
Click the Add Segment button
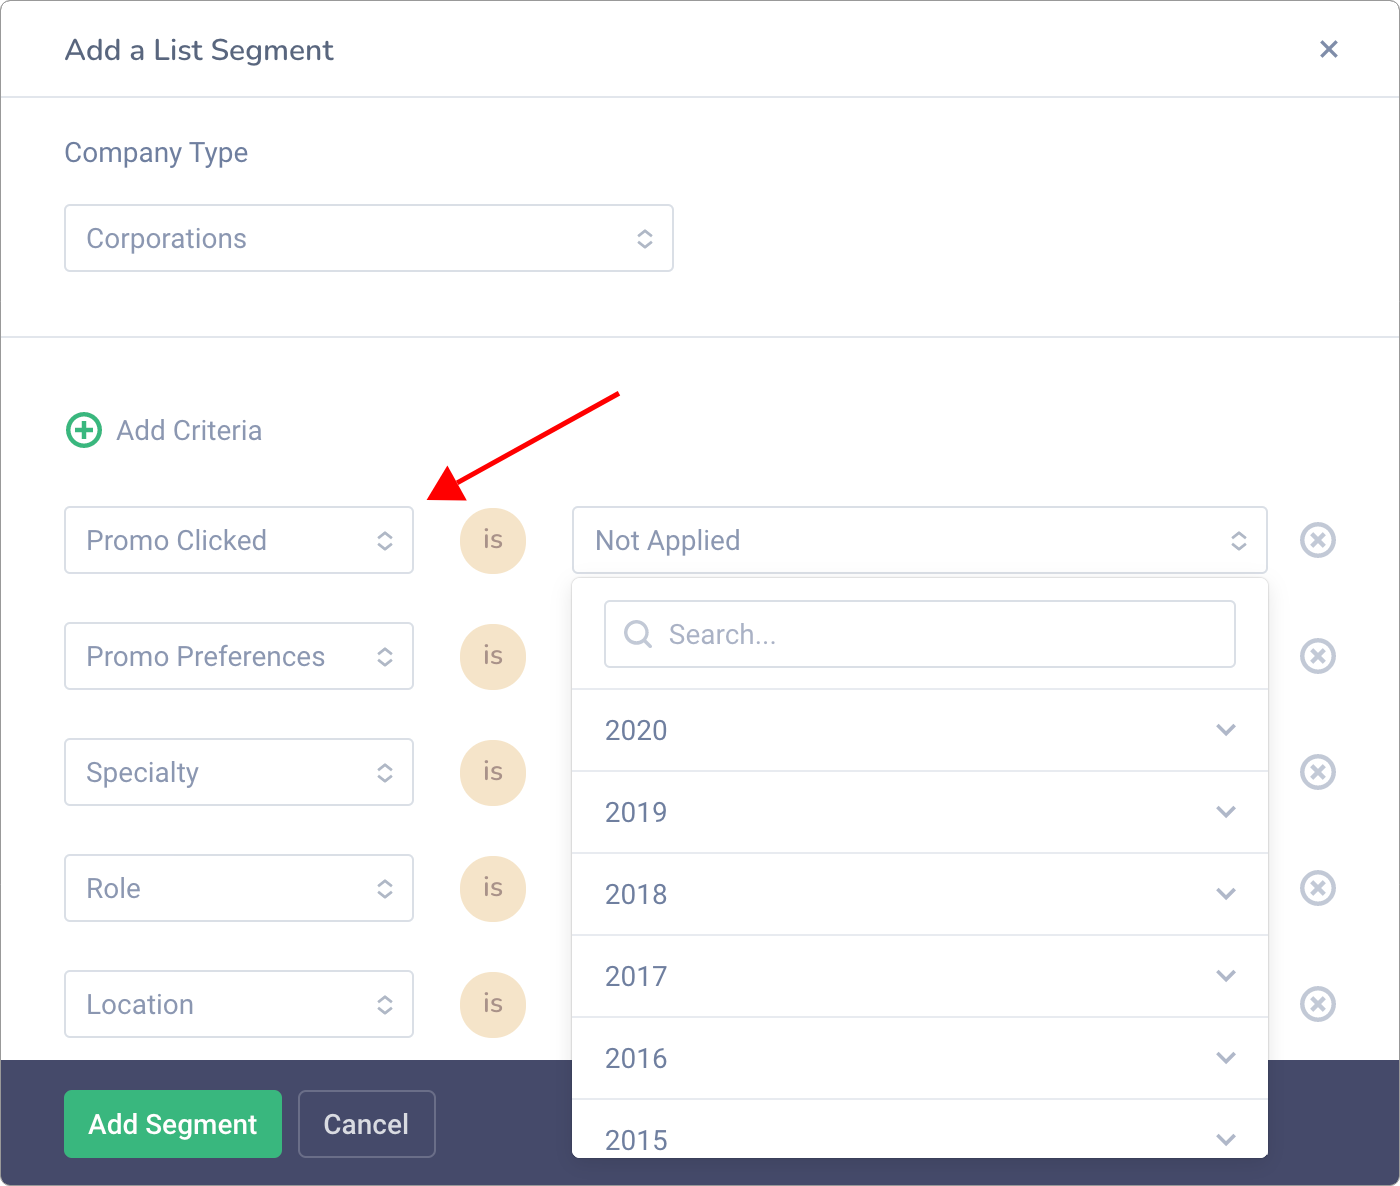(x=173, y=1124)
